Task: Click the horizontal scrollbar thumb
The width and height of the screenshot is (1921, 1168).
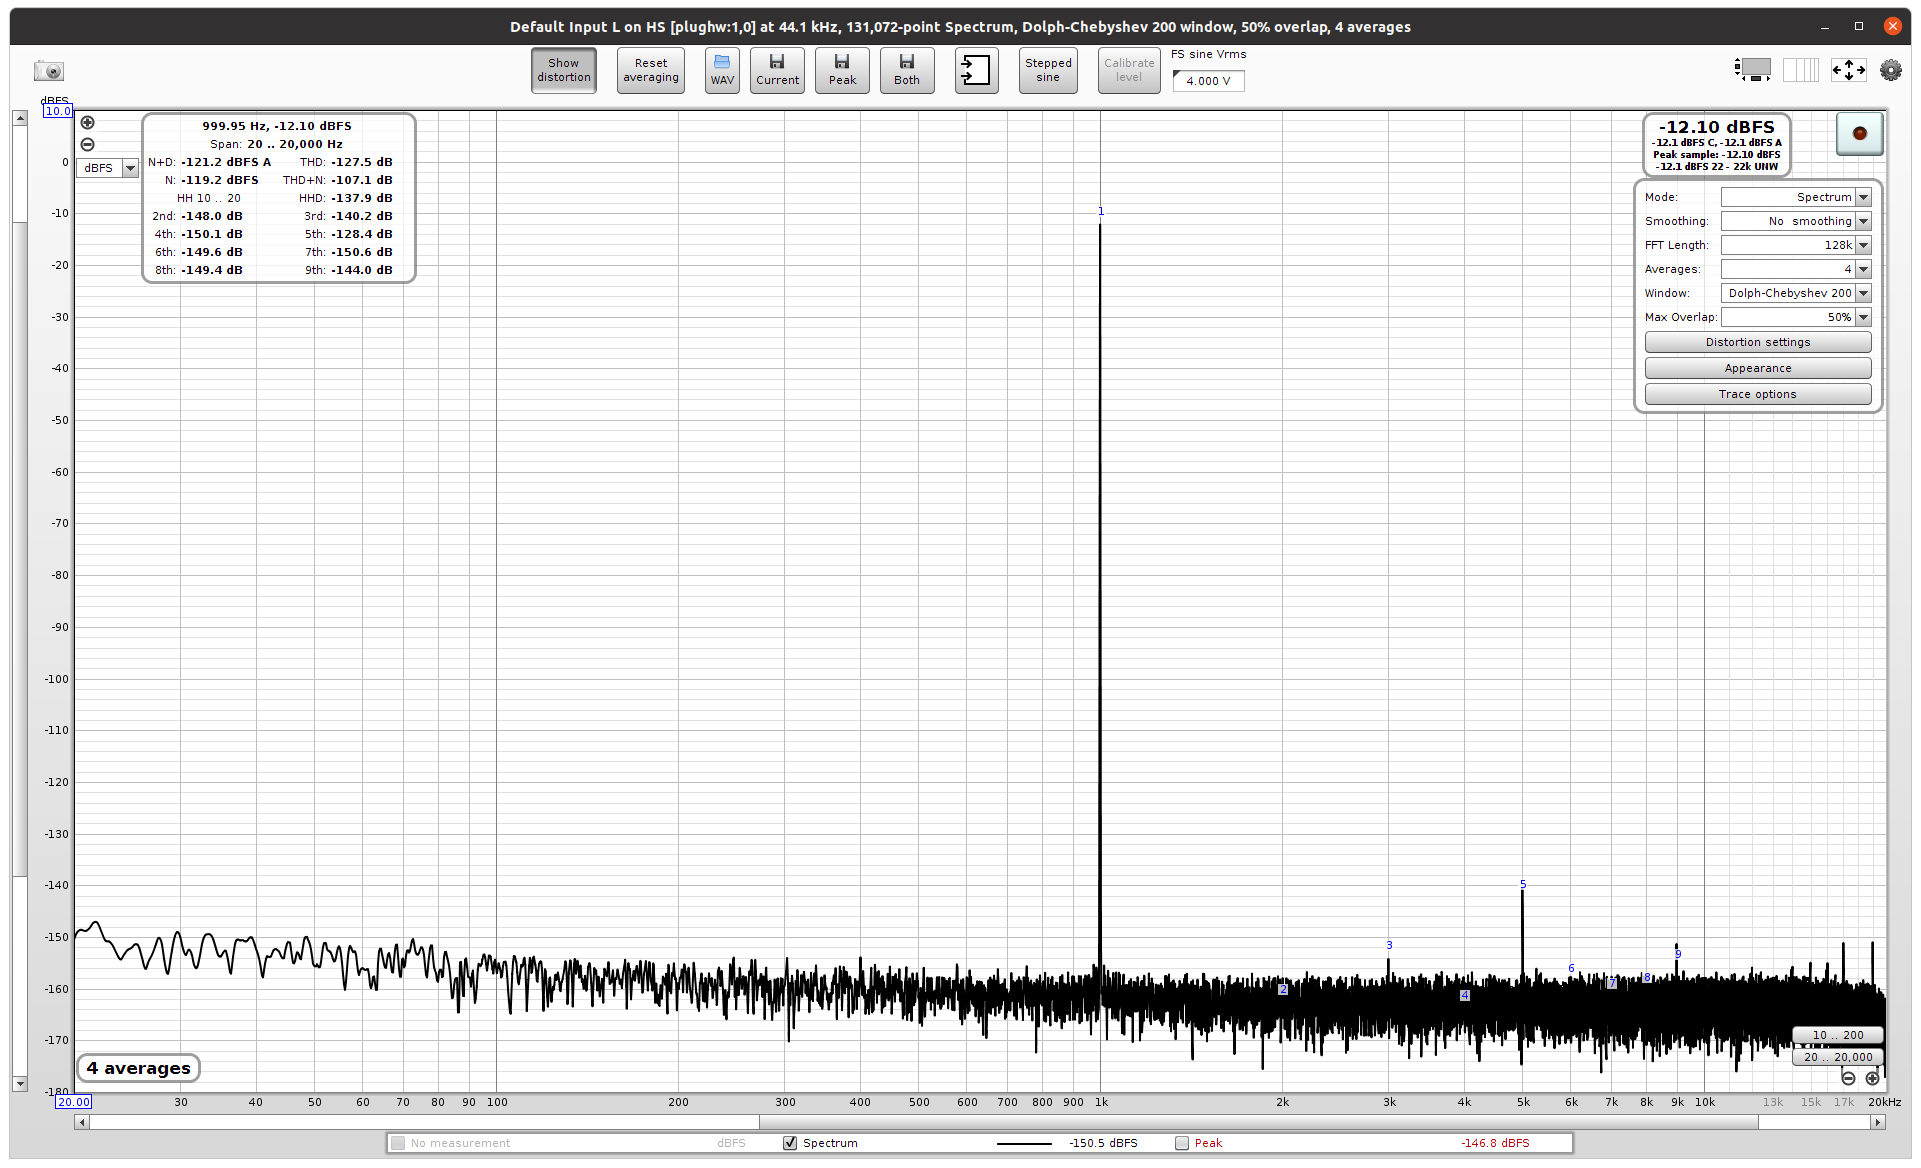Action: (1258, 1122)
